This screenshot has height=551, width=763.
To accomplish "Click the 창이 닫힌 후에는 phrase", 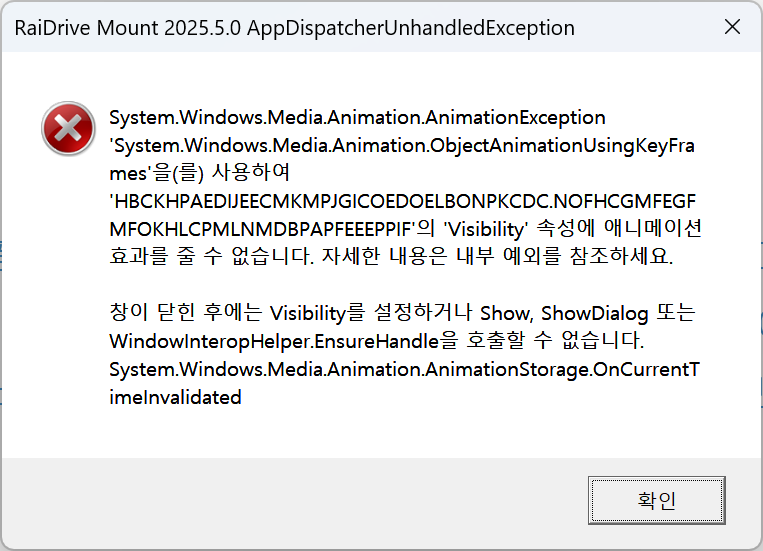I will pyautogui.click(x=186, y=312).
